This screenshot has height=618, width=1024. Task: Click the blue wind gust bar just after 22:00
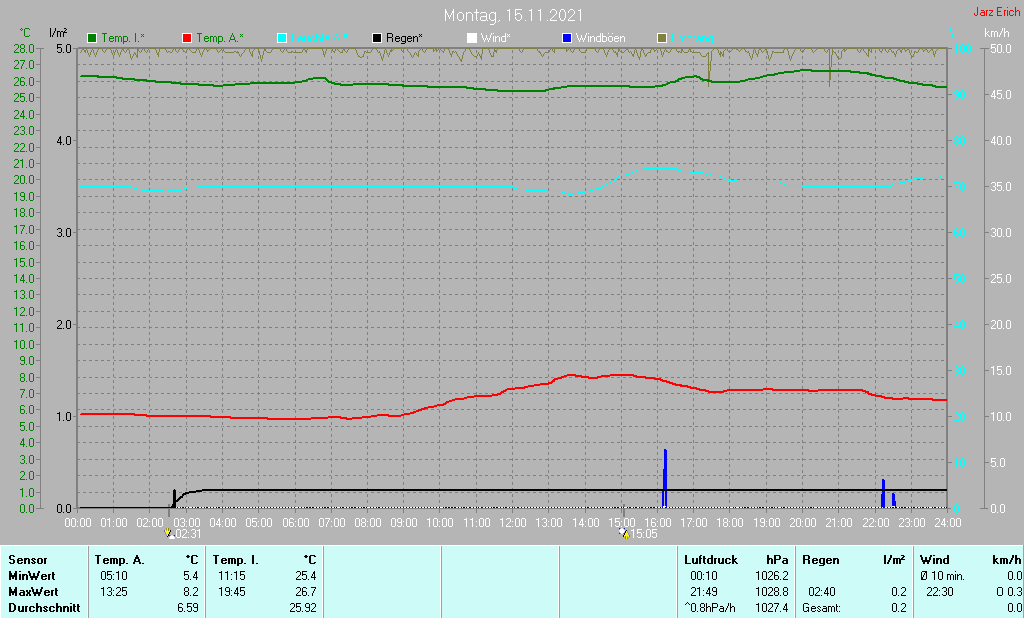[x=883, y=493]
